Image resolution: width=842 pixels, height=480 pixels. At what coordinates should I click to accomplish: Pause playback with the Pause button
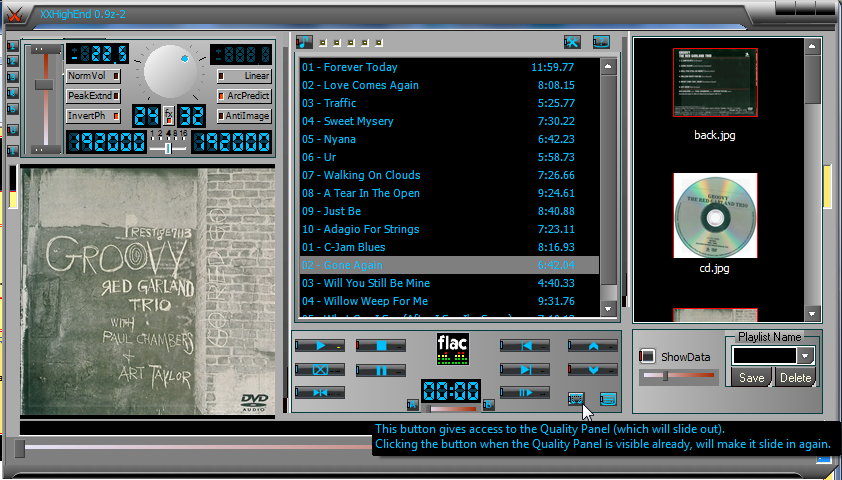(x=381, y=370)
